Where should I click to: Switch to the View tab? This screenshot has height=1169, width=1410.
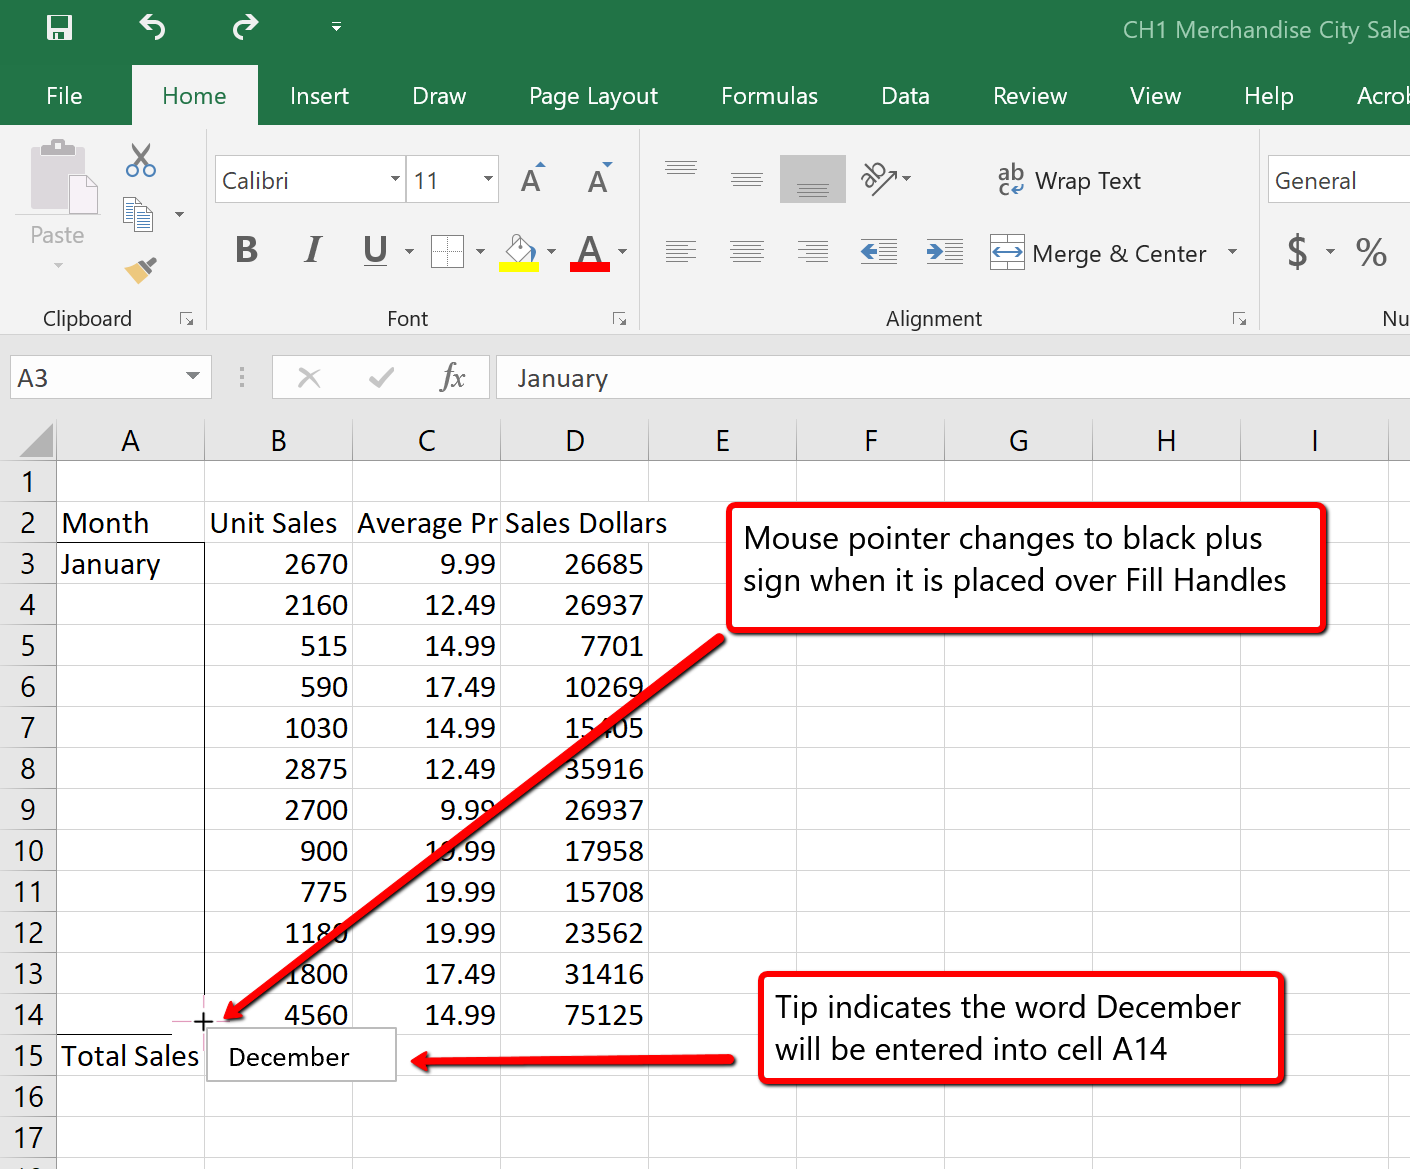(1155, 96)
